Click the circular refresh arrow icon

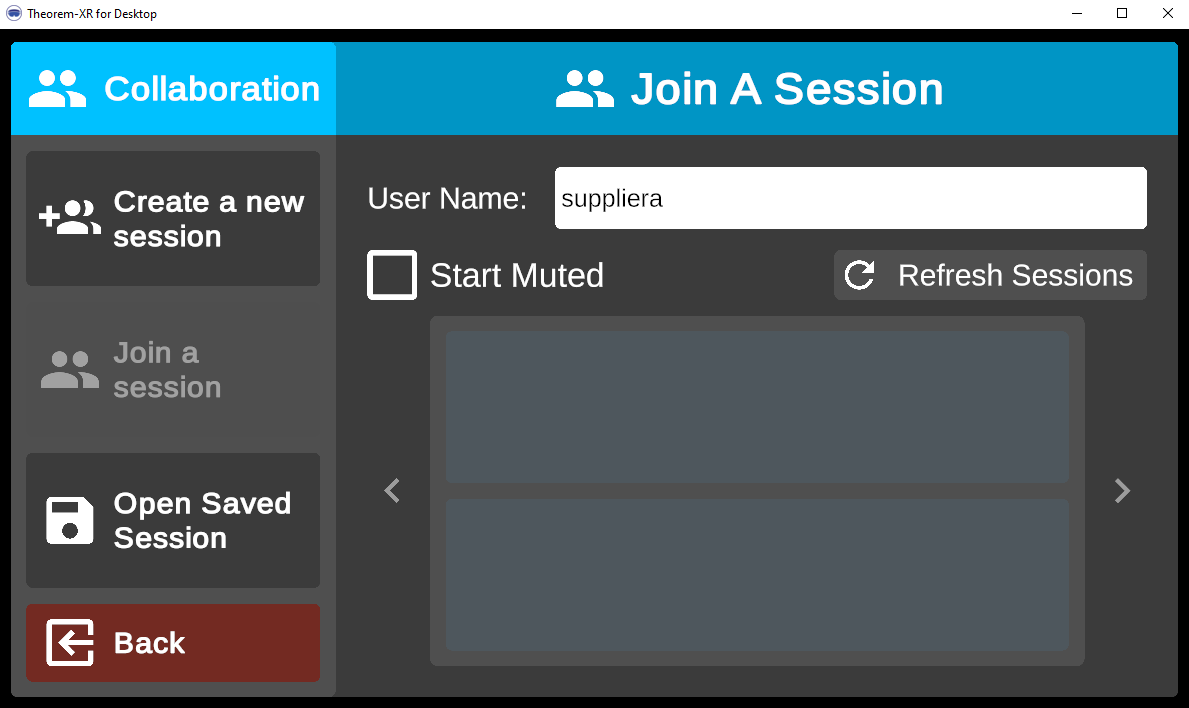pos(860,275)
